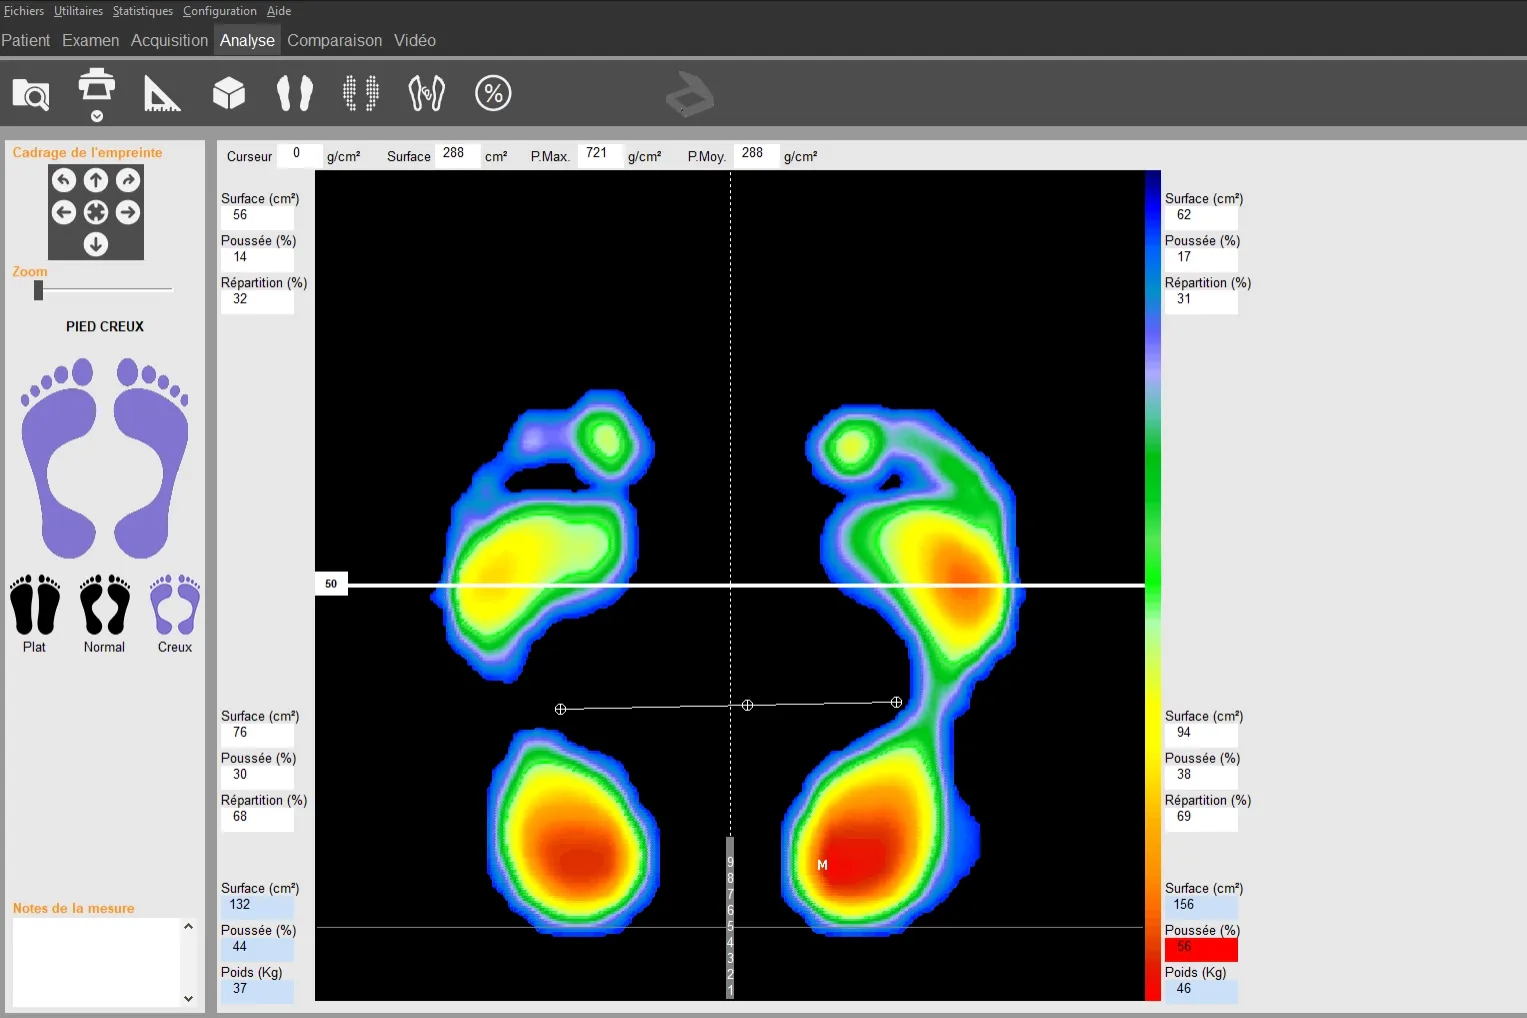This screenshot has width=1527, height=1018.
Task: Switch to the 3D cube view
Action: 229,94
